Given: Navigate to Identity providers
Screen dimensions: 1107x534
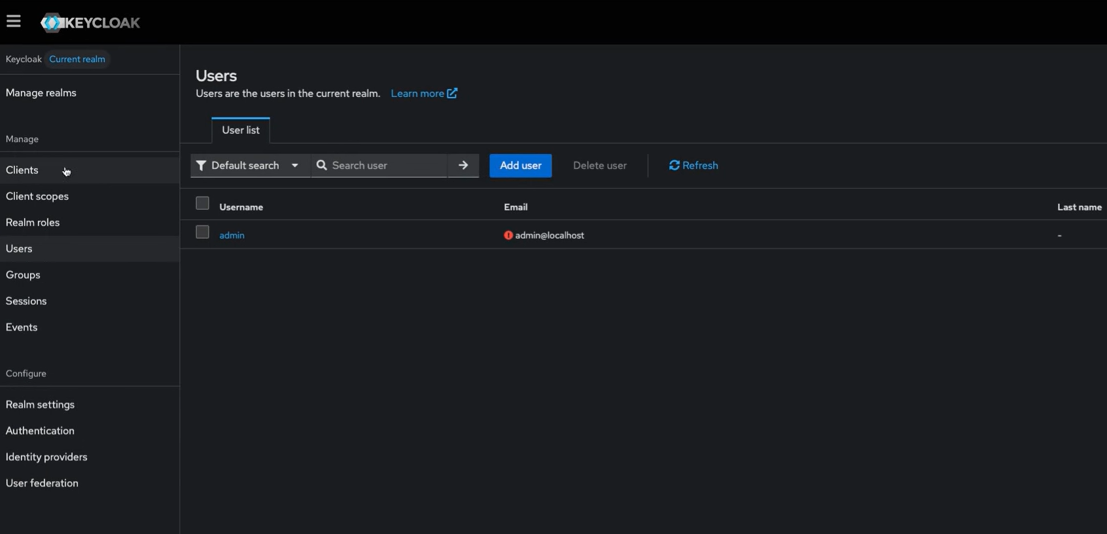Looking at the screenshot, I should click(46, 457).
